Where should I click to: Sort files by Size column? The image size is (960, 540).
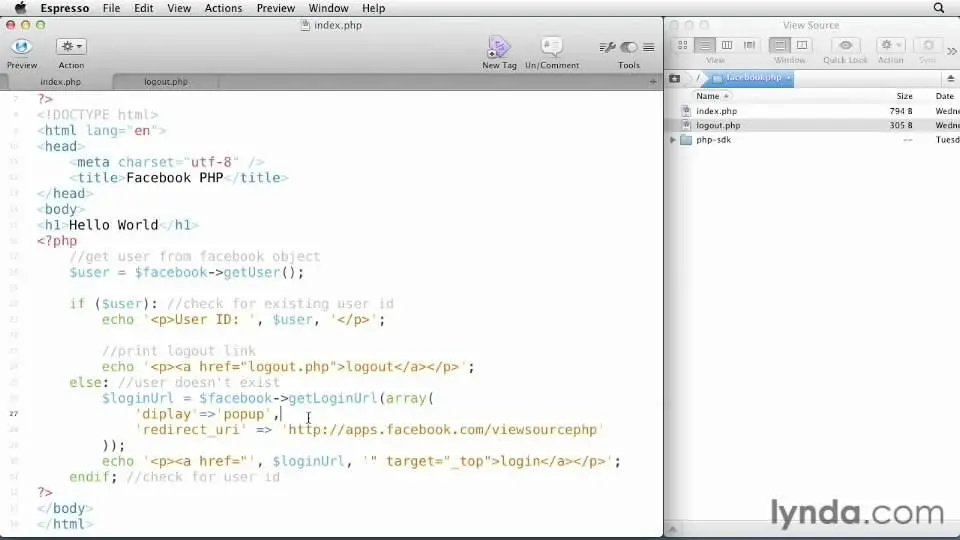coord(904,96)
